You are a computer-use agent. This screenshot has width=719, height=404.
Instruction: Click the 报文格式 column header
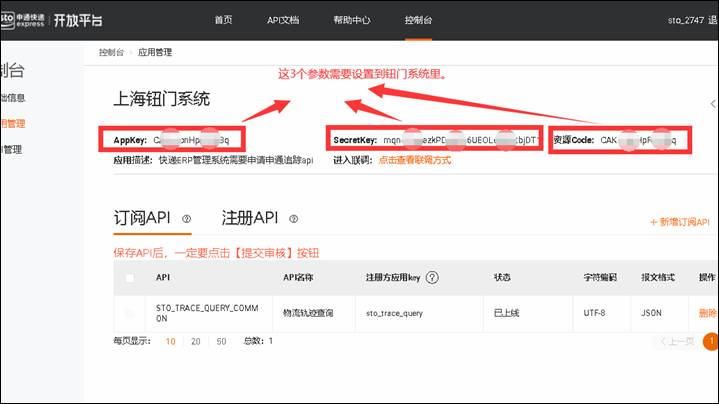tap(658, 277)
